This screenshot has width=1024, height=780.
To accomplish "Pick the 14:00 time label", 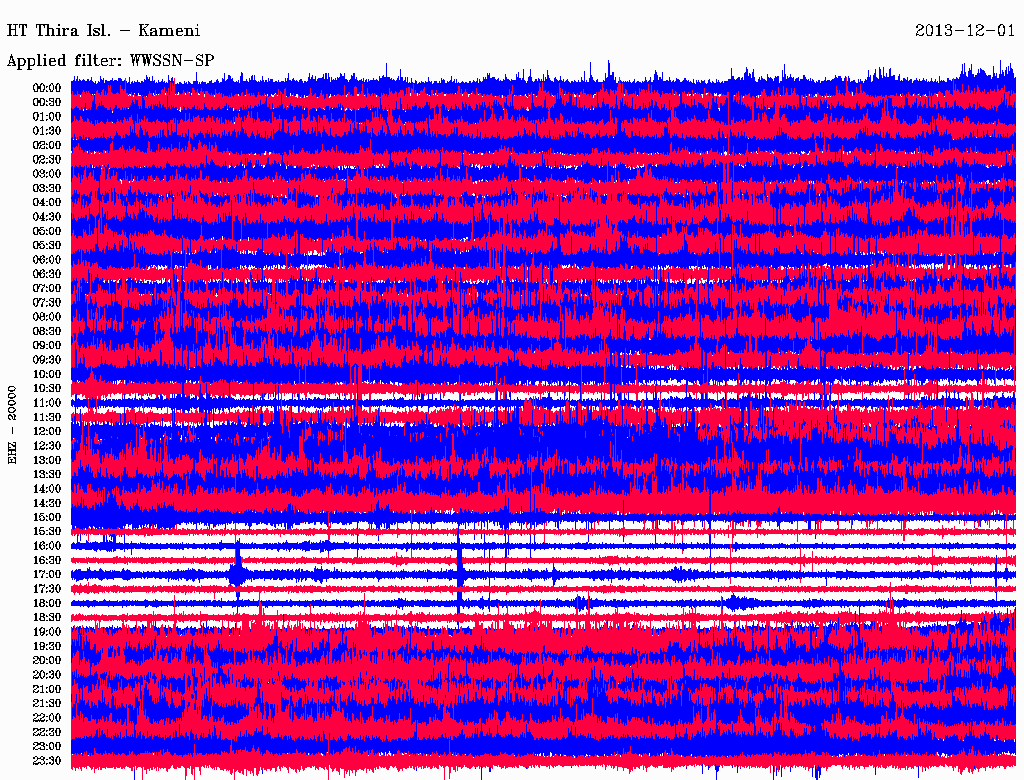I will pyautogui.click(x=47, y=489).
